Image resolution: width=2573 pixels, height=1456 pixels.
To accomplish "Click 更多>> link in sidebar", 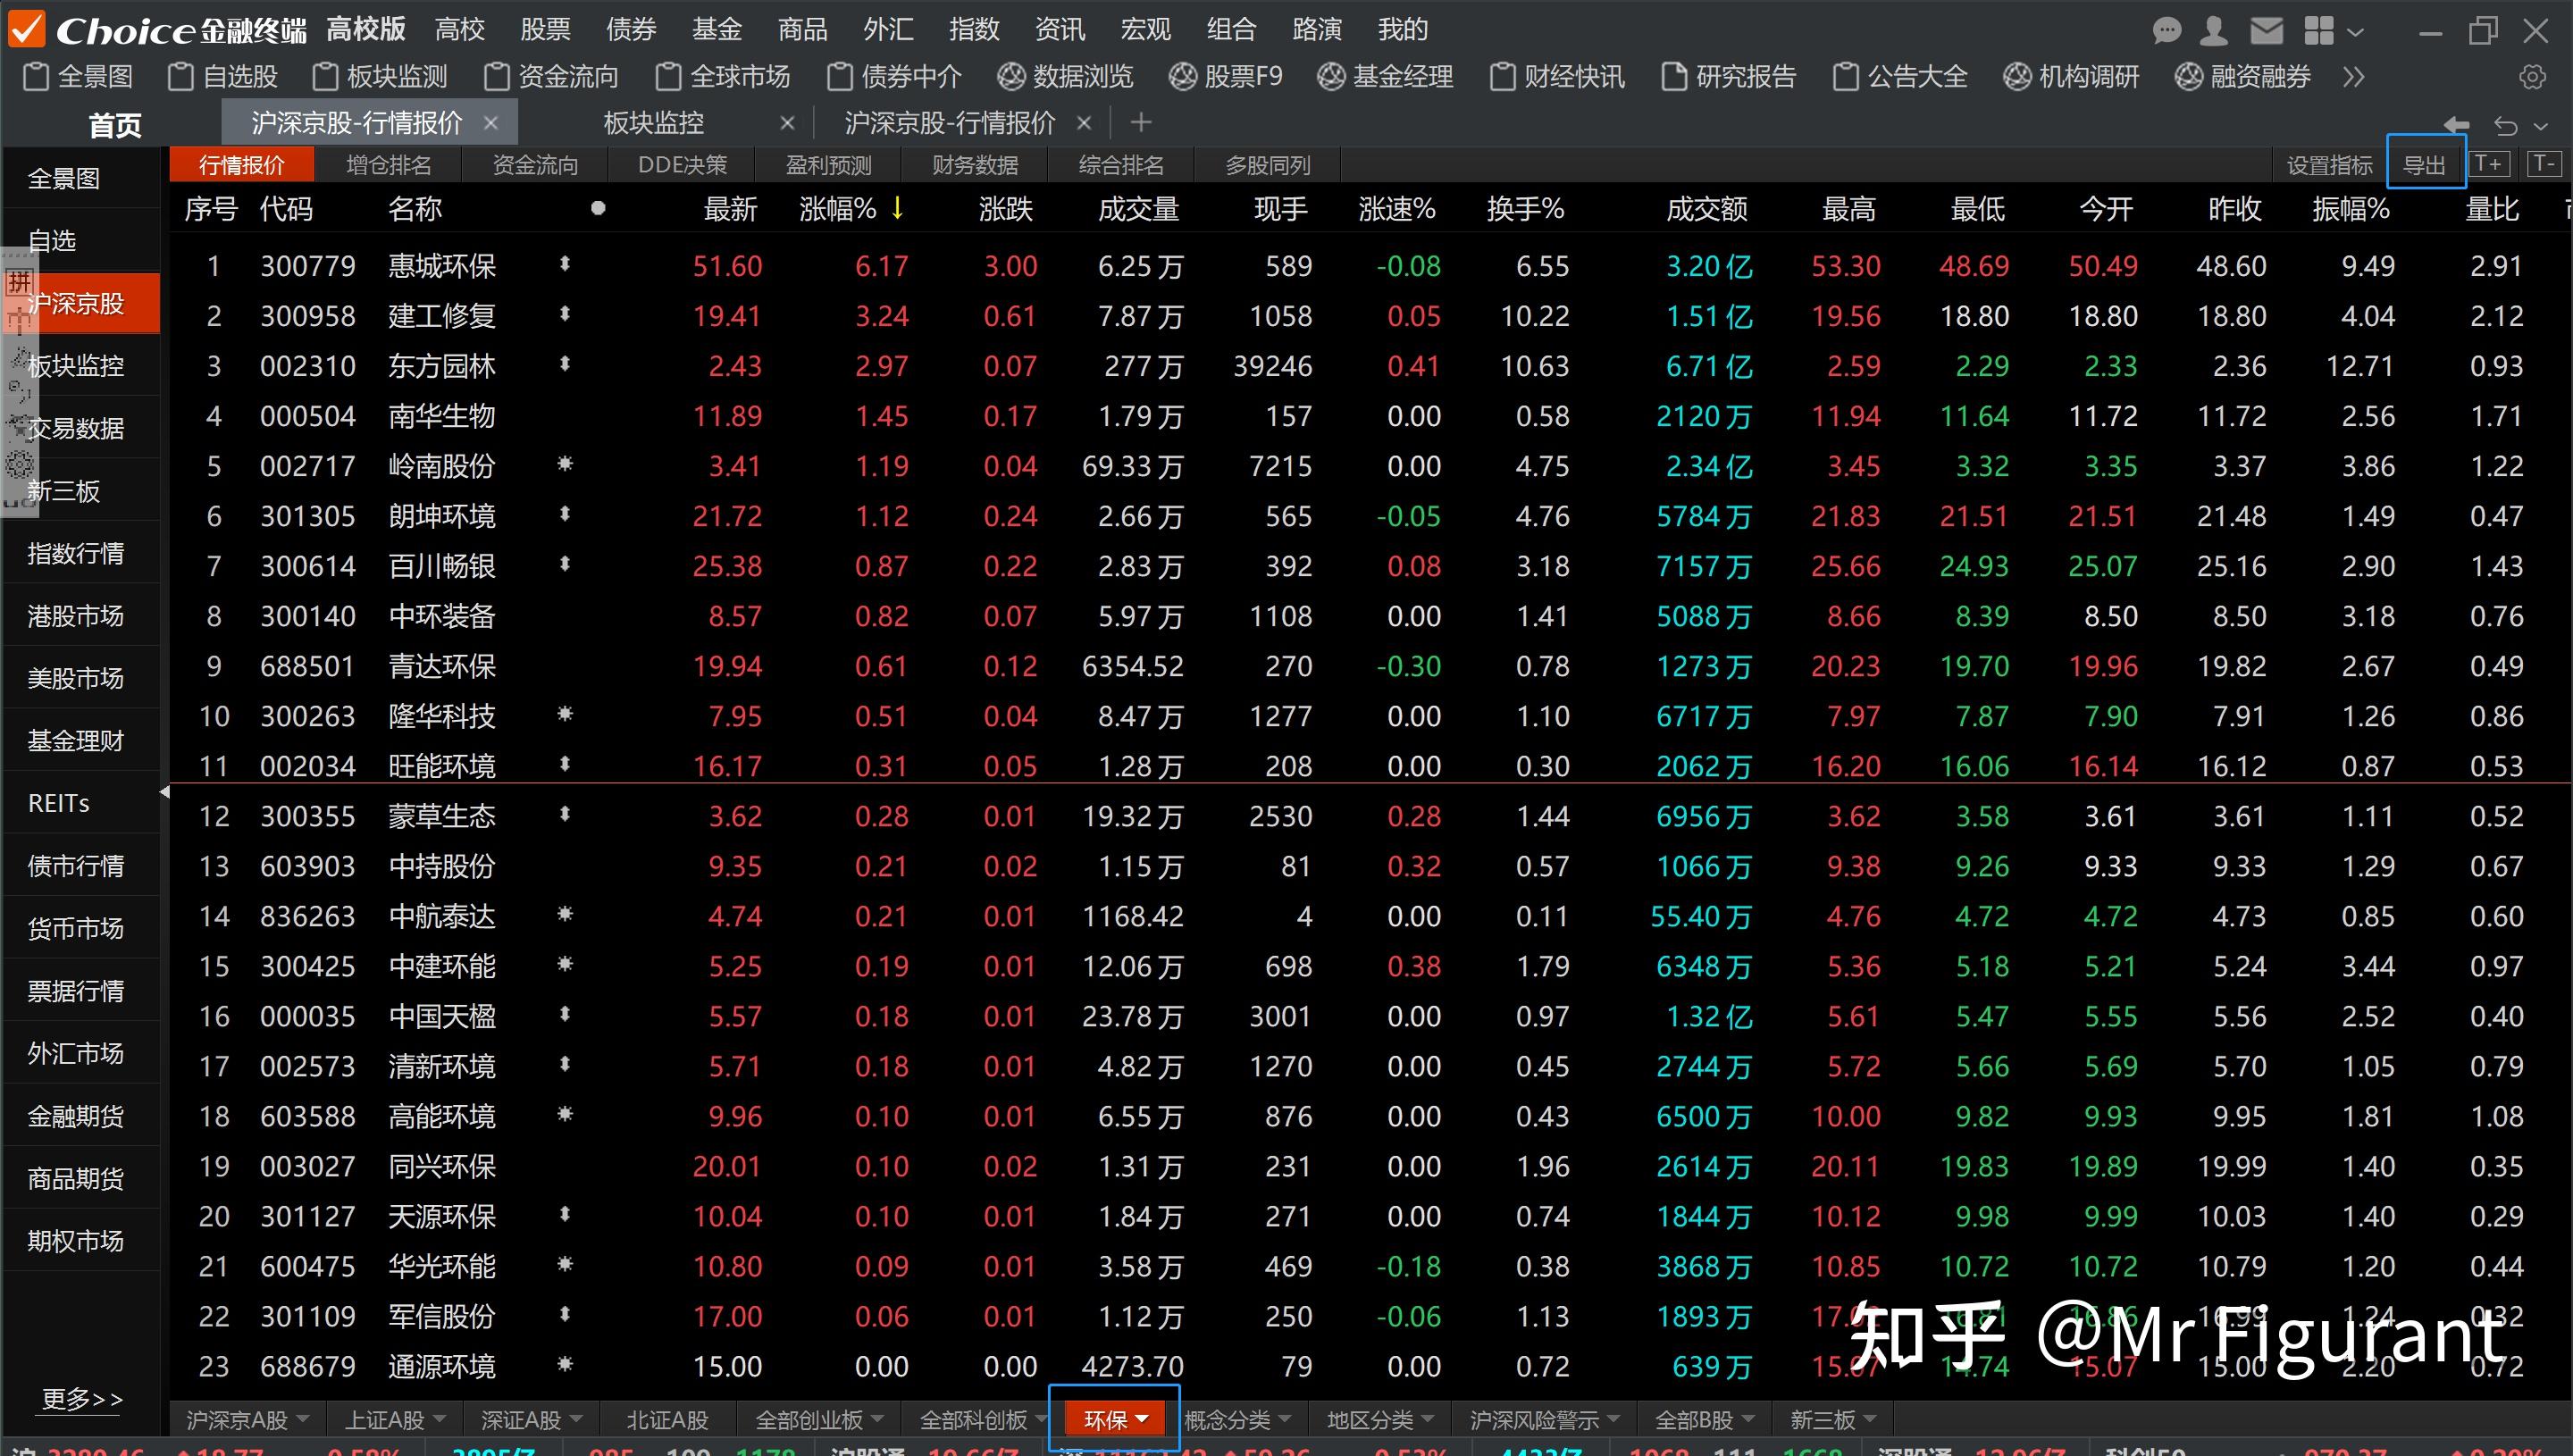I will pyautogui.click(x=82, y=1398).
